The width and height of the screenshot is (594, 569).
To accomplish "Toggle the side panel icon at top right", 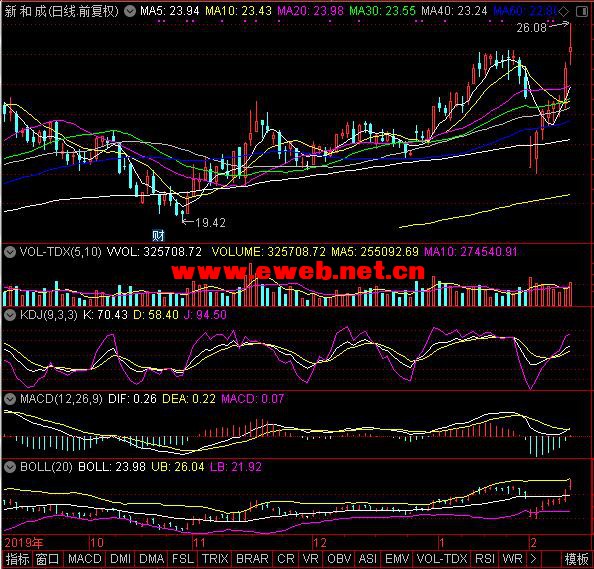I will pyautogui.click(x=581, y=12).
